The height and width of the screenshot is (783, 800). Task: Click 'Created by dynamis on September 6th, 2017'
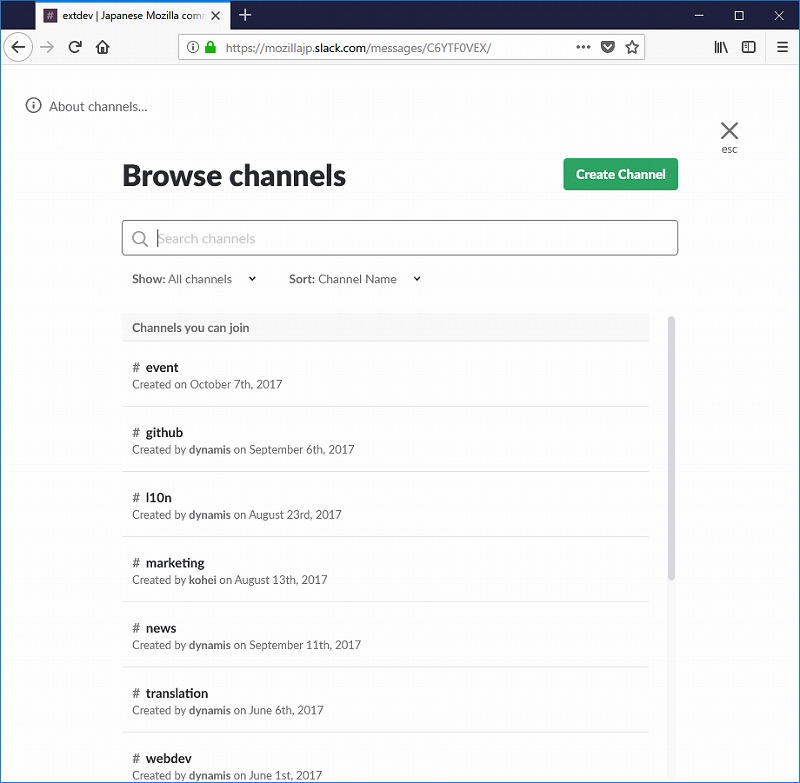coord(243,450)
